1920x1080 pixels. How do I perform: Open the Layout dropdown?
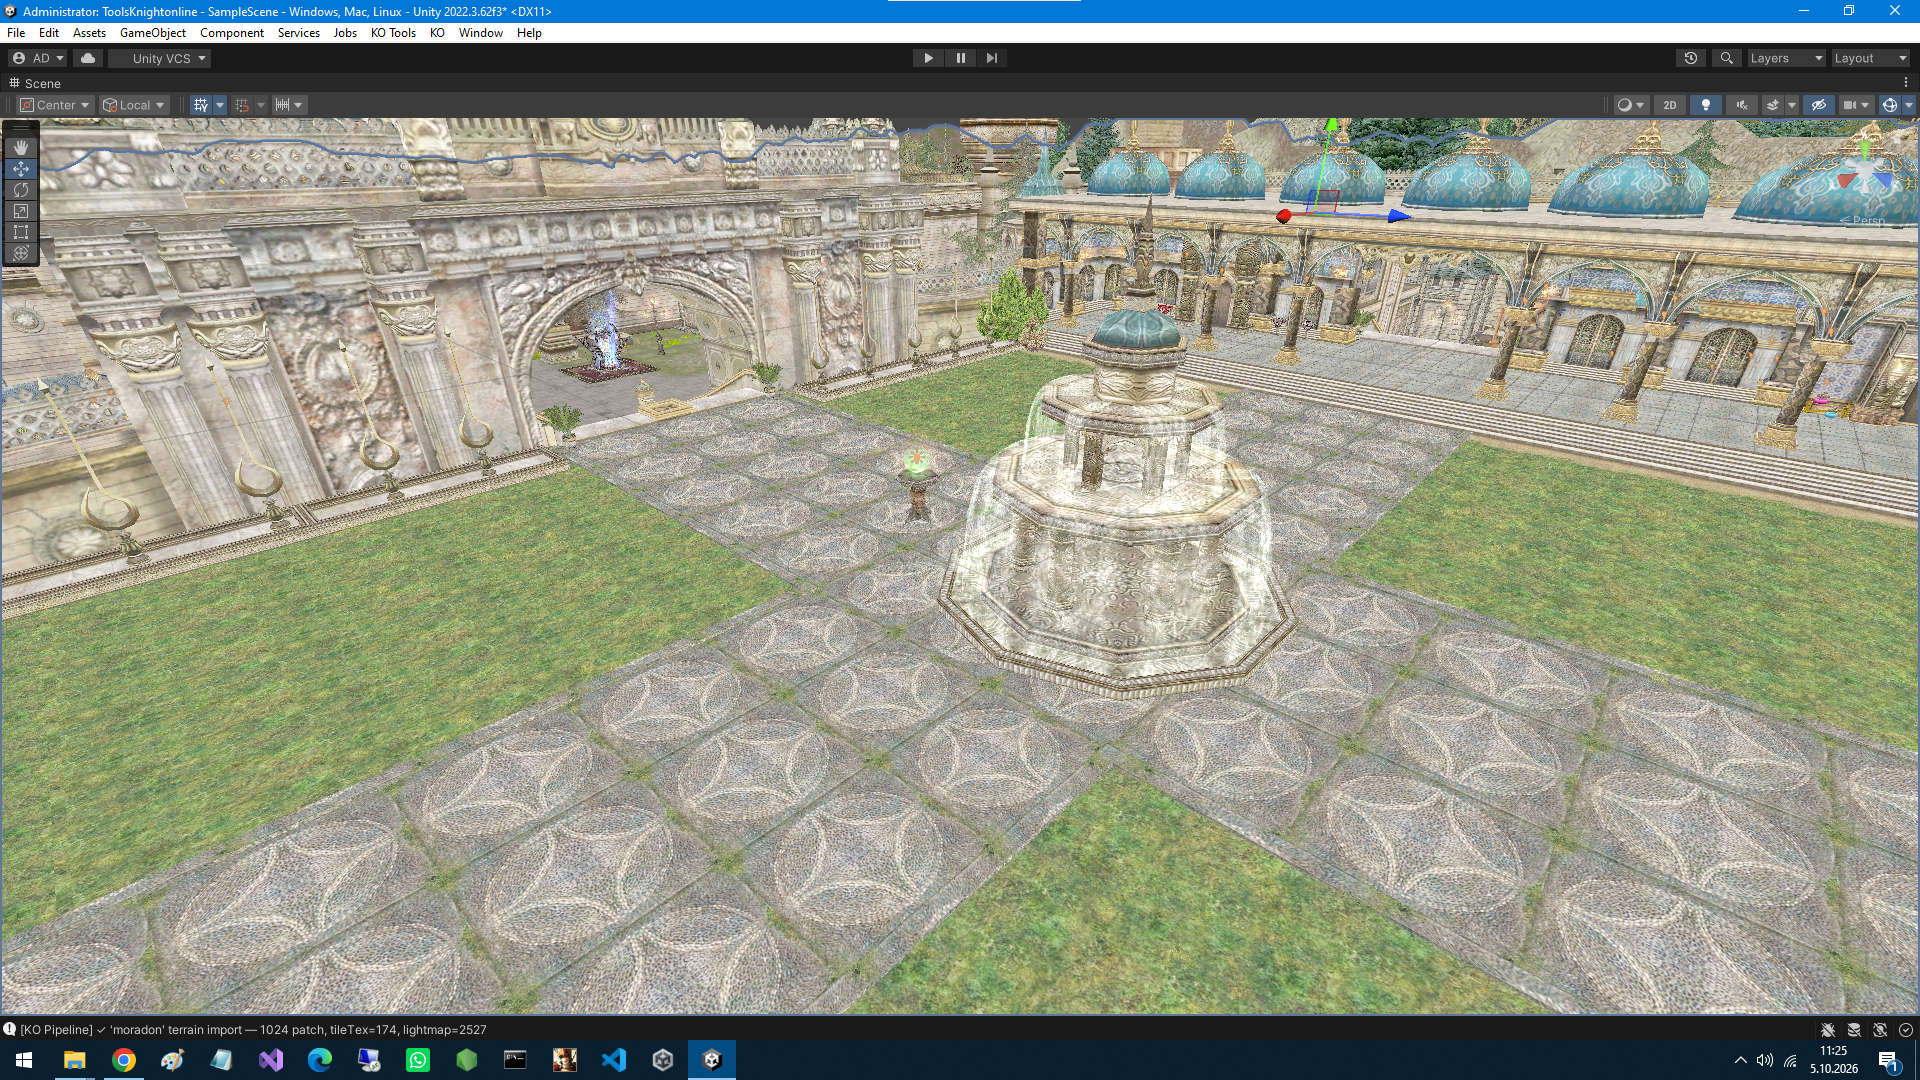tap(1870, 58)
